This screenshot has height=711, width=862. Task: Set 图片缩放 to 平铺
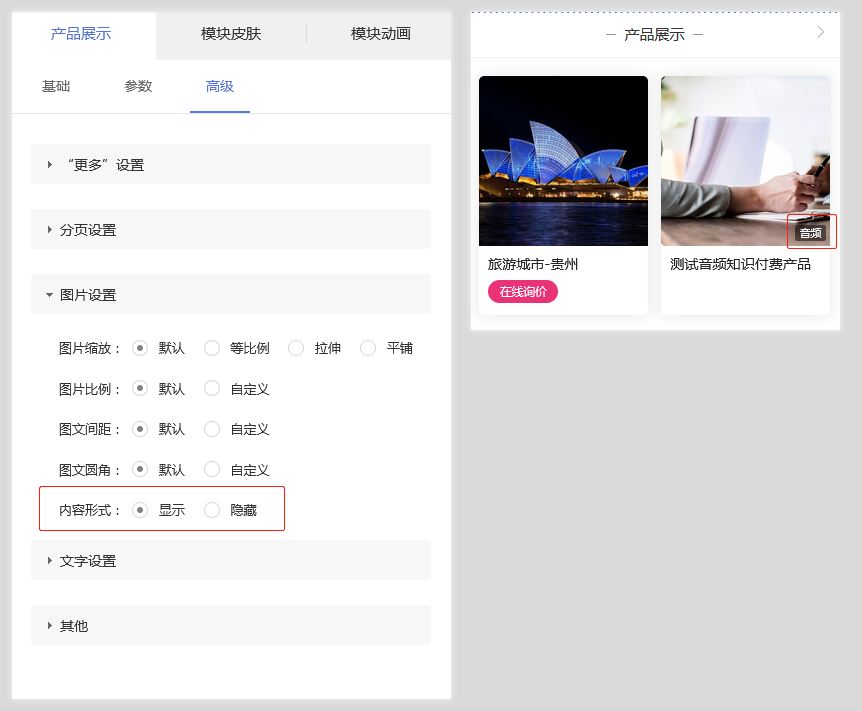(x=368, y=348)
